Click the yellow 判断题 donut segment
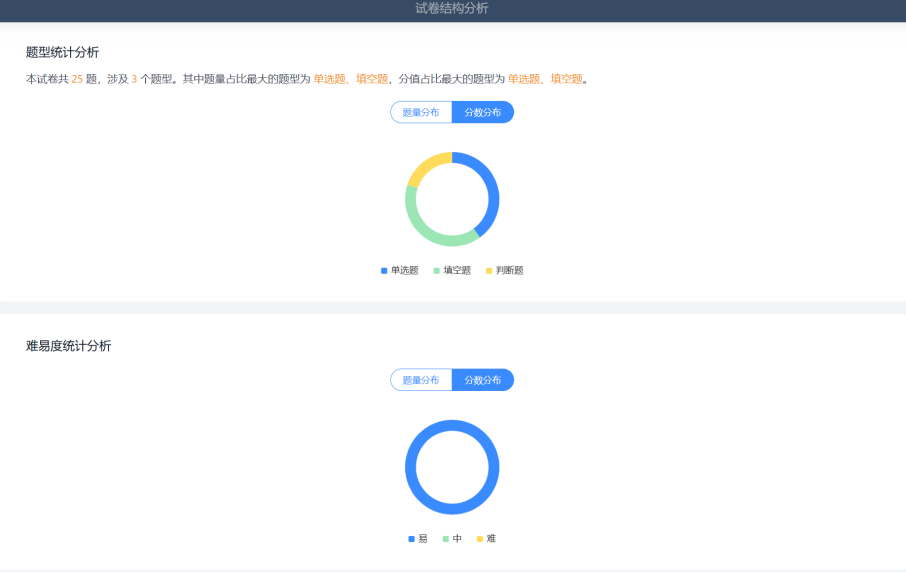This screenshot has width=906, height=572. coord(425,166)
